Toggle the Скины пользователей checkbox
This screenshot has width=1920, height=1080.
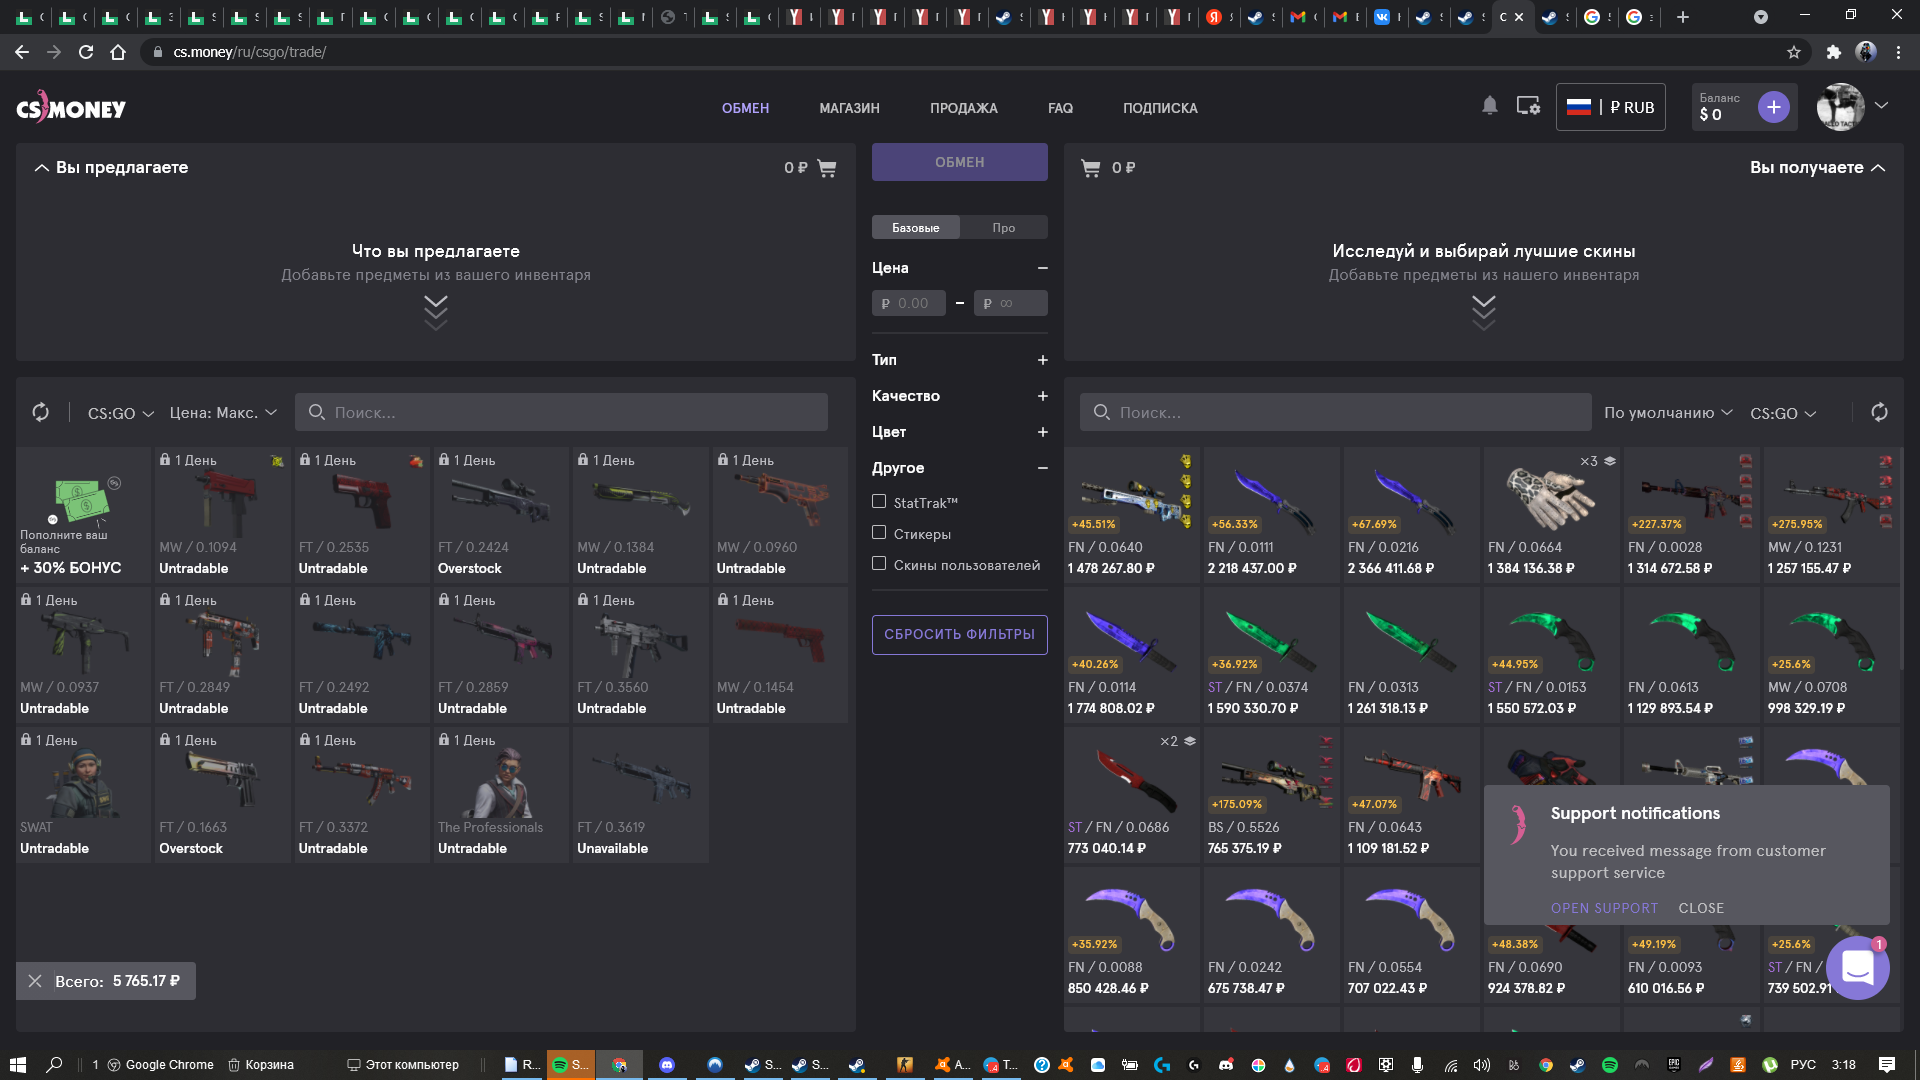(x=879, y=564)
